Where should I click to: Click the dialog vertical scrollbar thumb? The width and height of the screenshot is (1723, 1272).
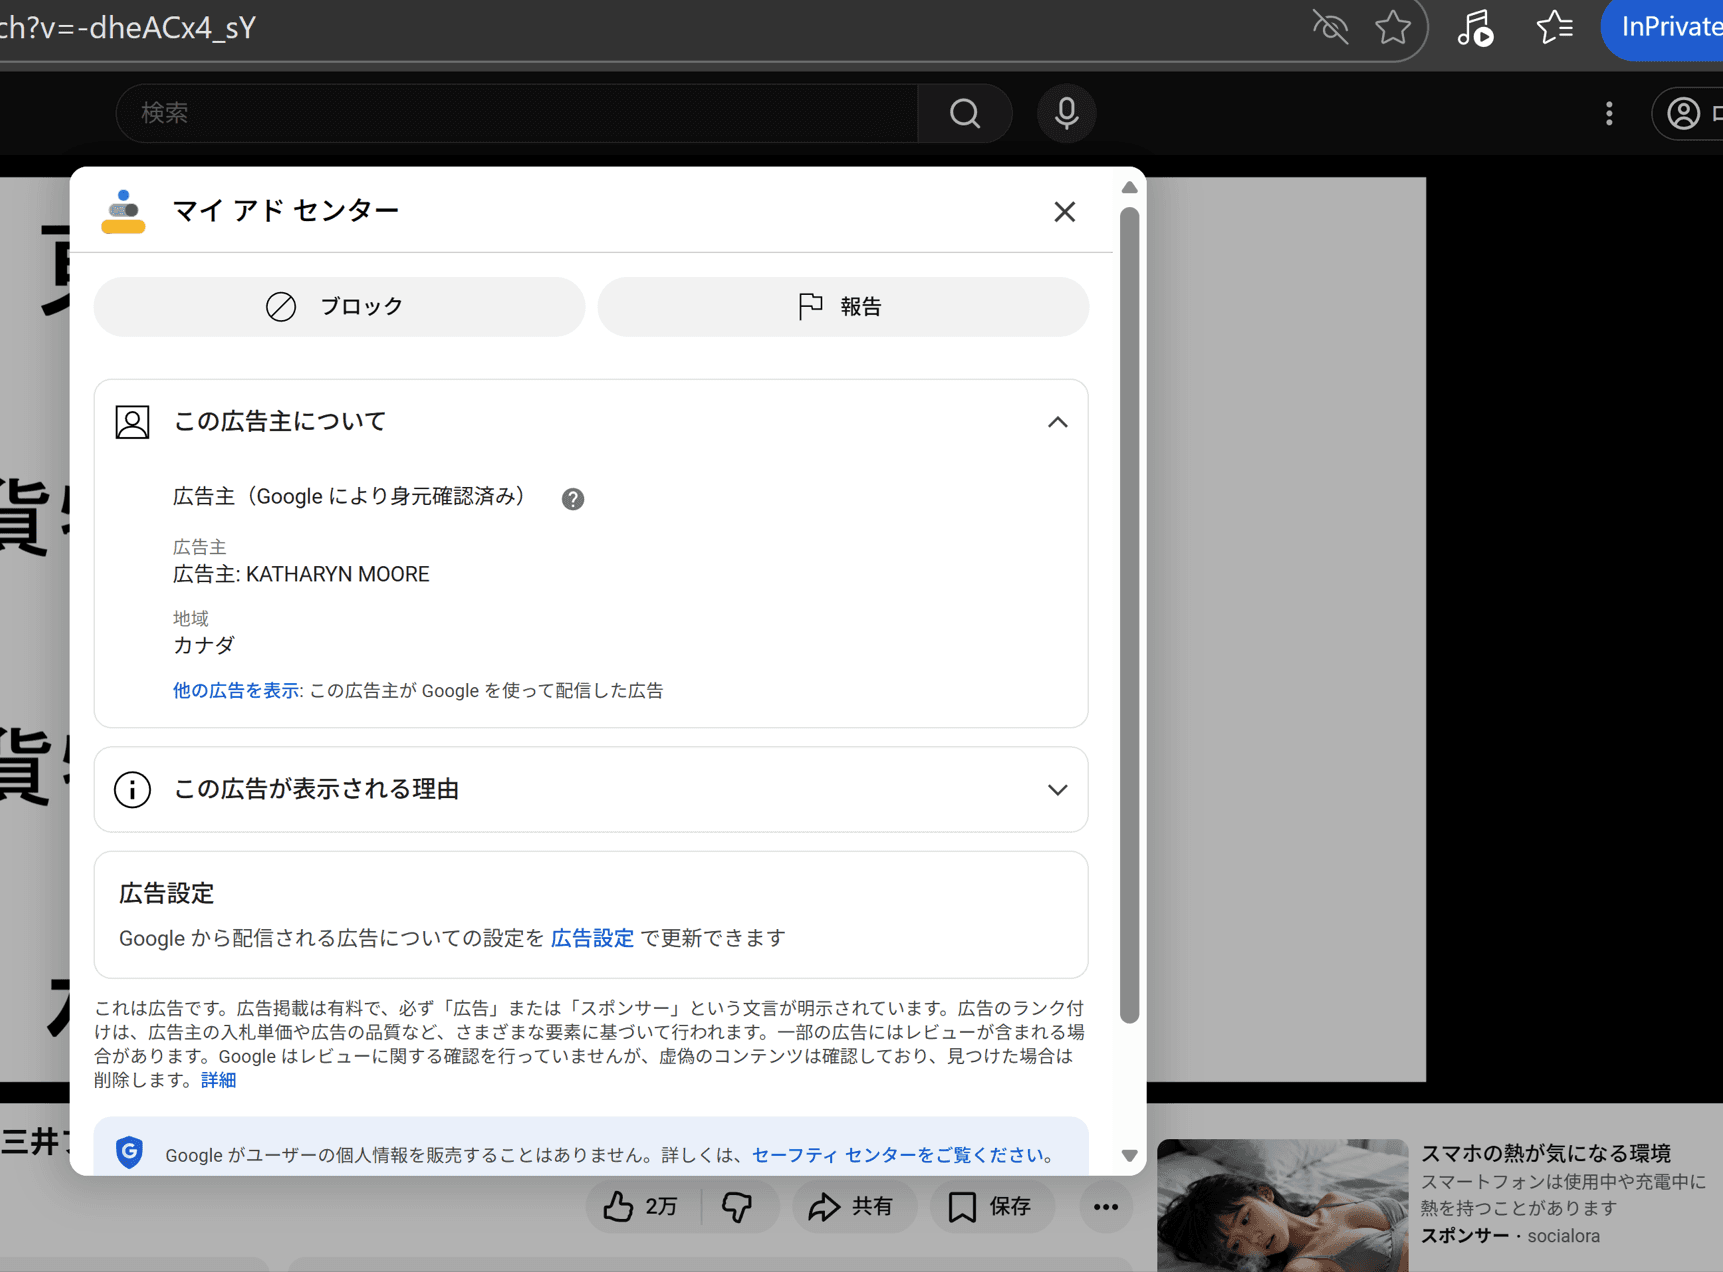click(1129, 615)
